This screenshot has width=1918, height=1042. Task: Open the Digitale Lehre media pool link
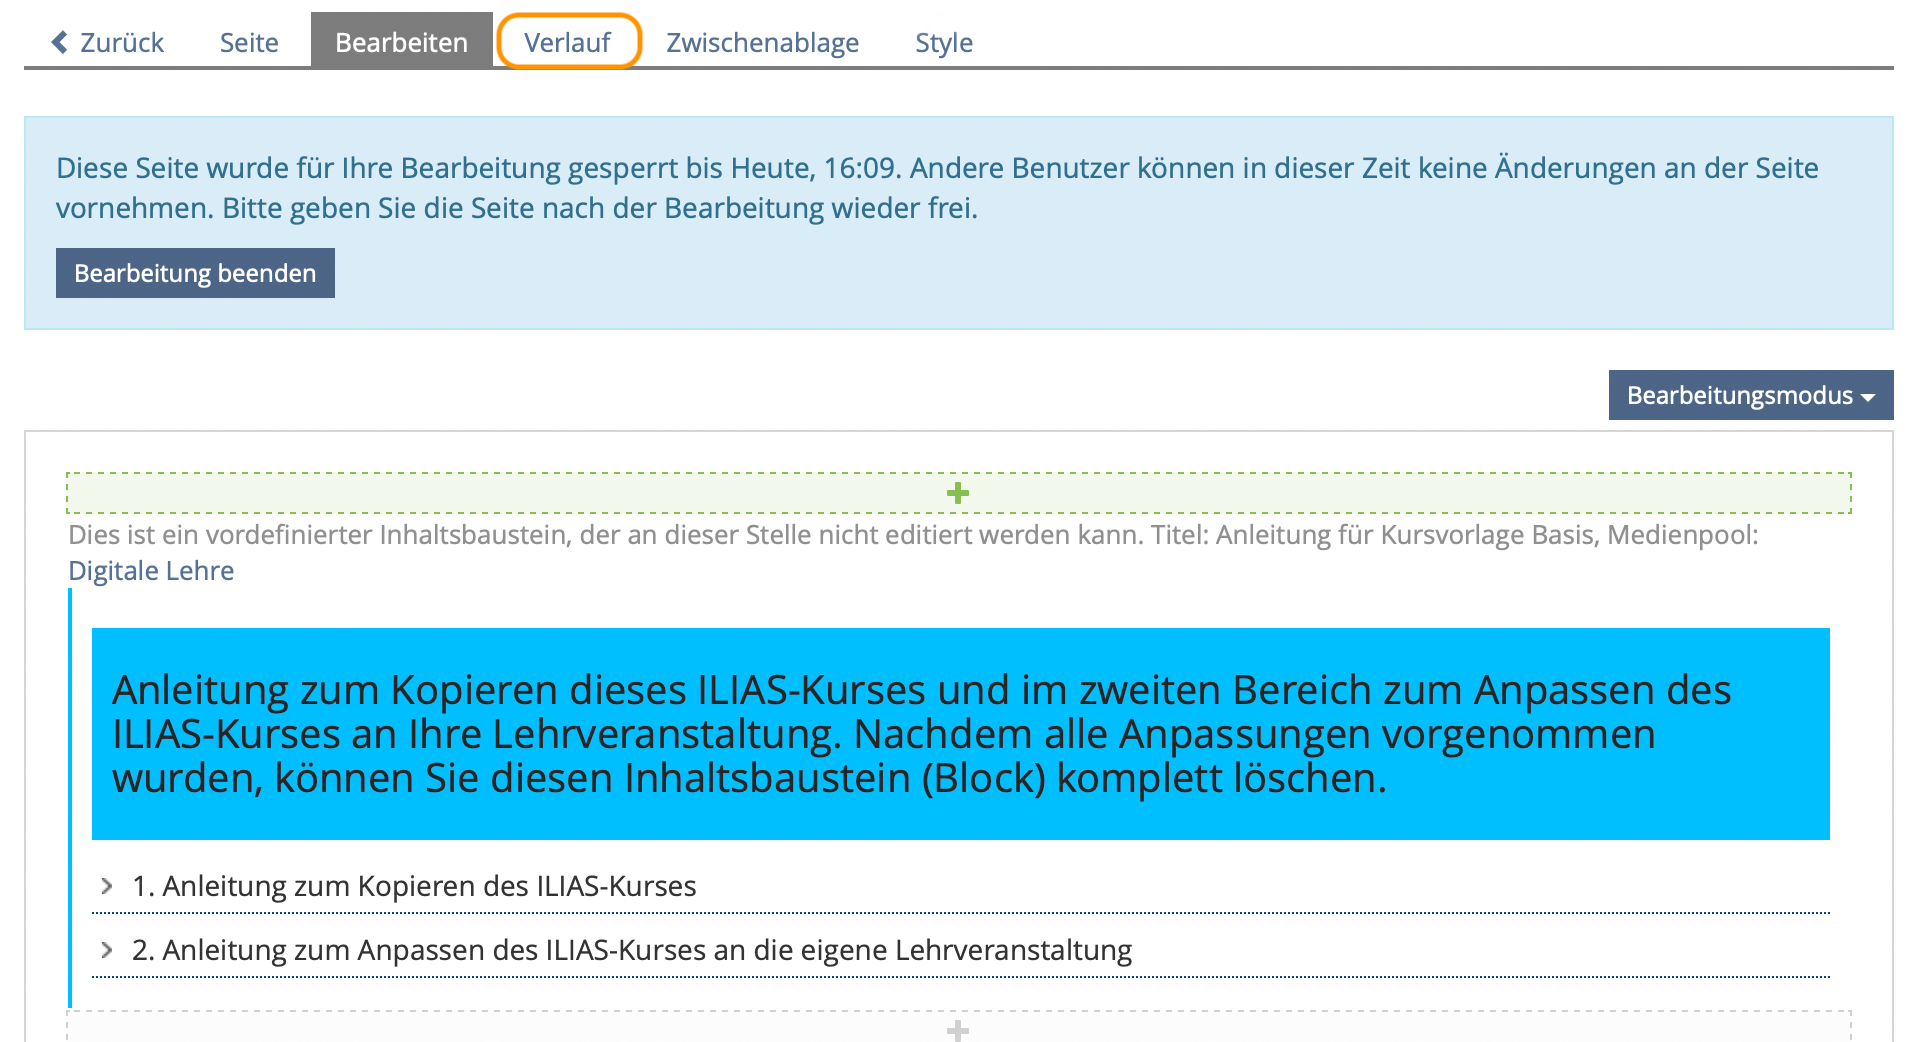pos(151,571)
